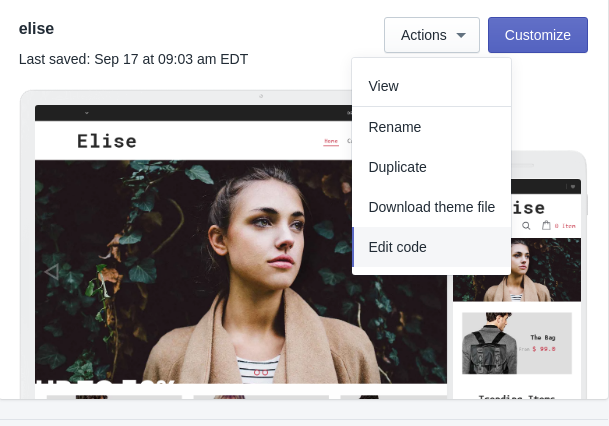This screenshot has height=426, width=609.
Task: Click the Last saved timestamp text
Action: coord(133,59)
